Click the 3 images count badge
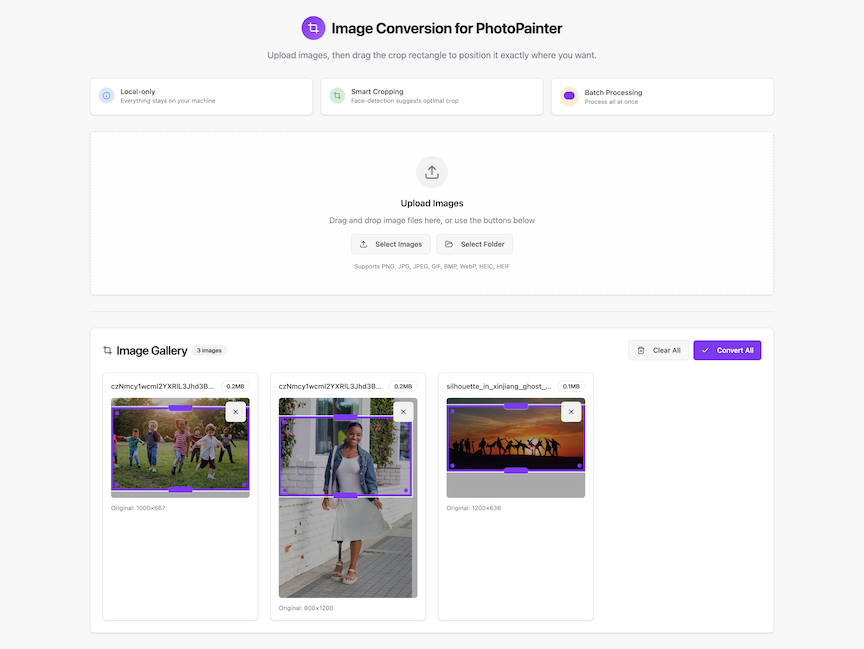The width and height of the screenshot is (864, 649). pyautogui.click(x=210, y=350)
